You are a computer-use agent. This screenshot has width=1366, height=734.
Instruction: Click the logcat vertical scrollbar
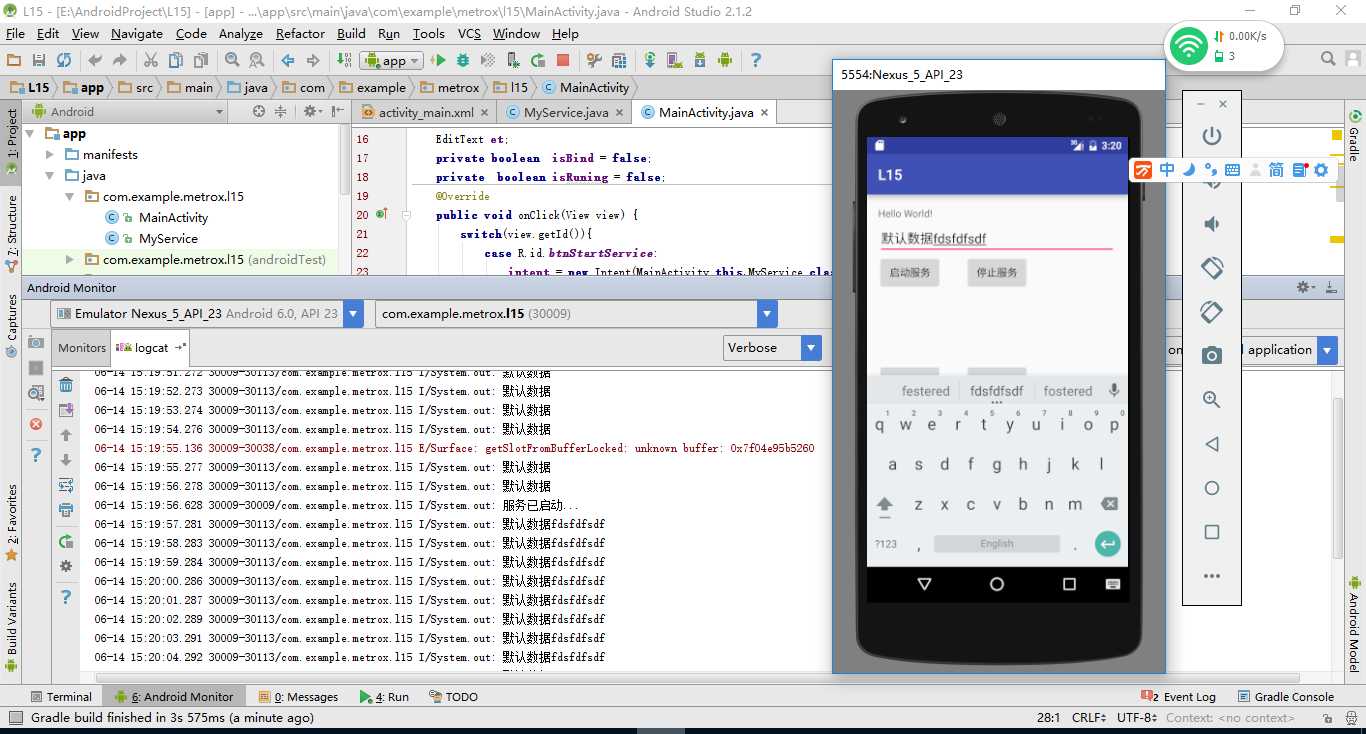1339,480
